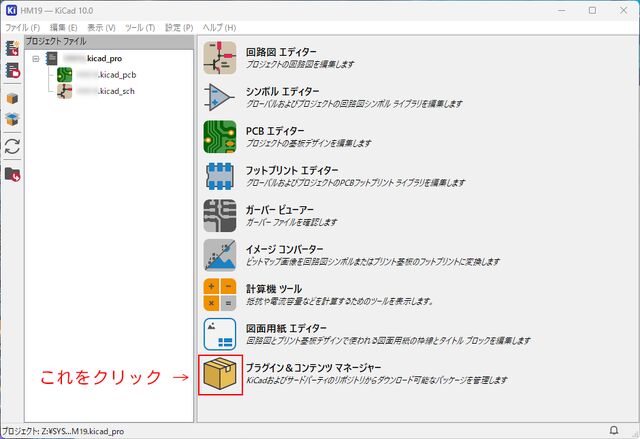Click the open project icon in left toolbar
Screen dimensions: 640x439
click(x=12, y=70)
